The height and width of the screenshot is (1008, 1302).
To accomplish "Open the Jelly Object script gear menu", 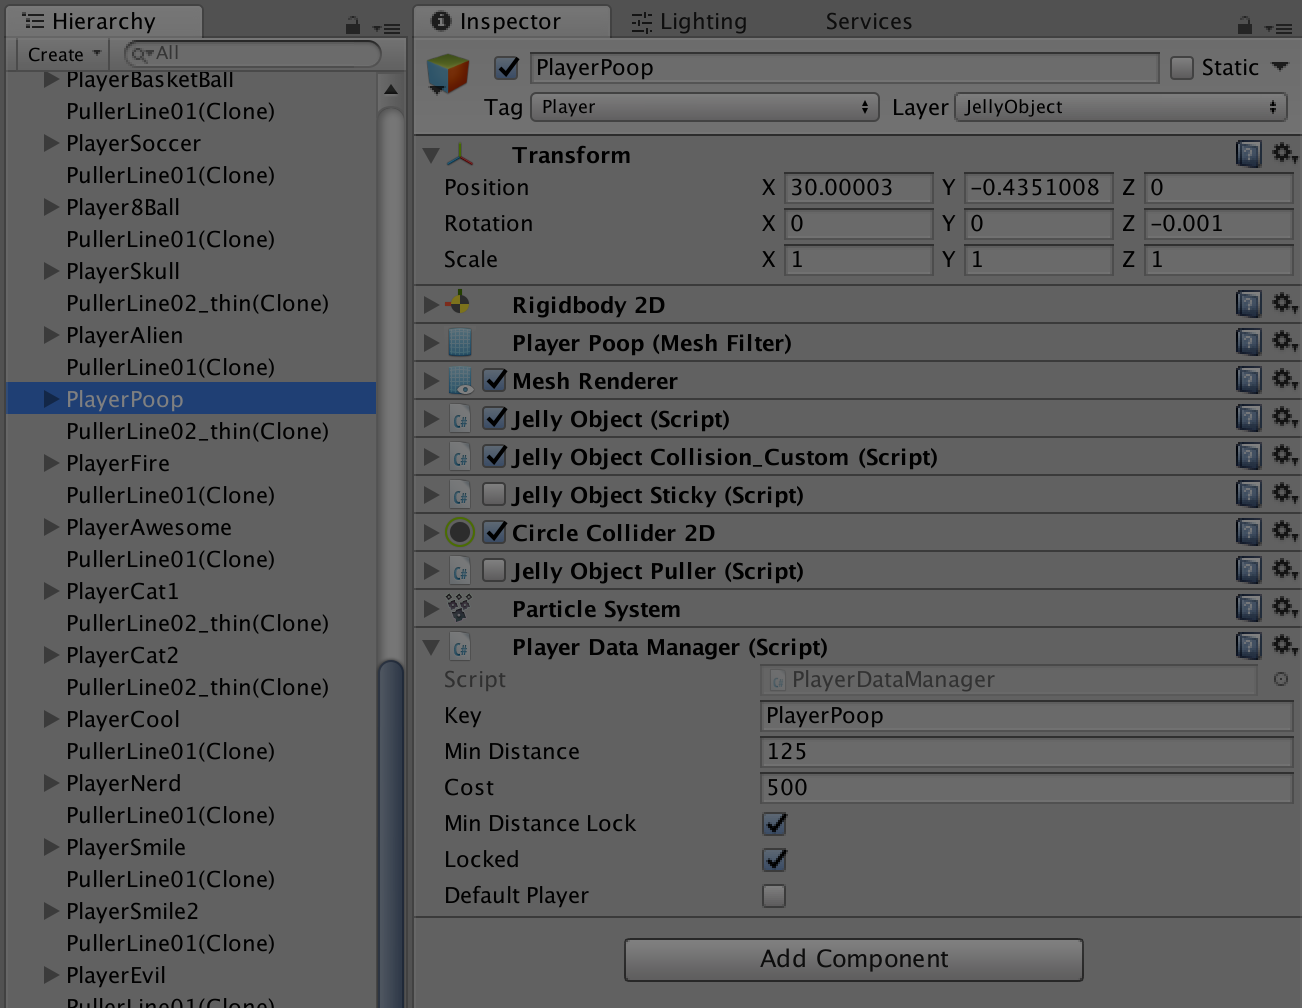I will coord(1284,417).
